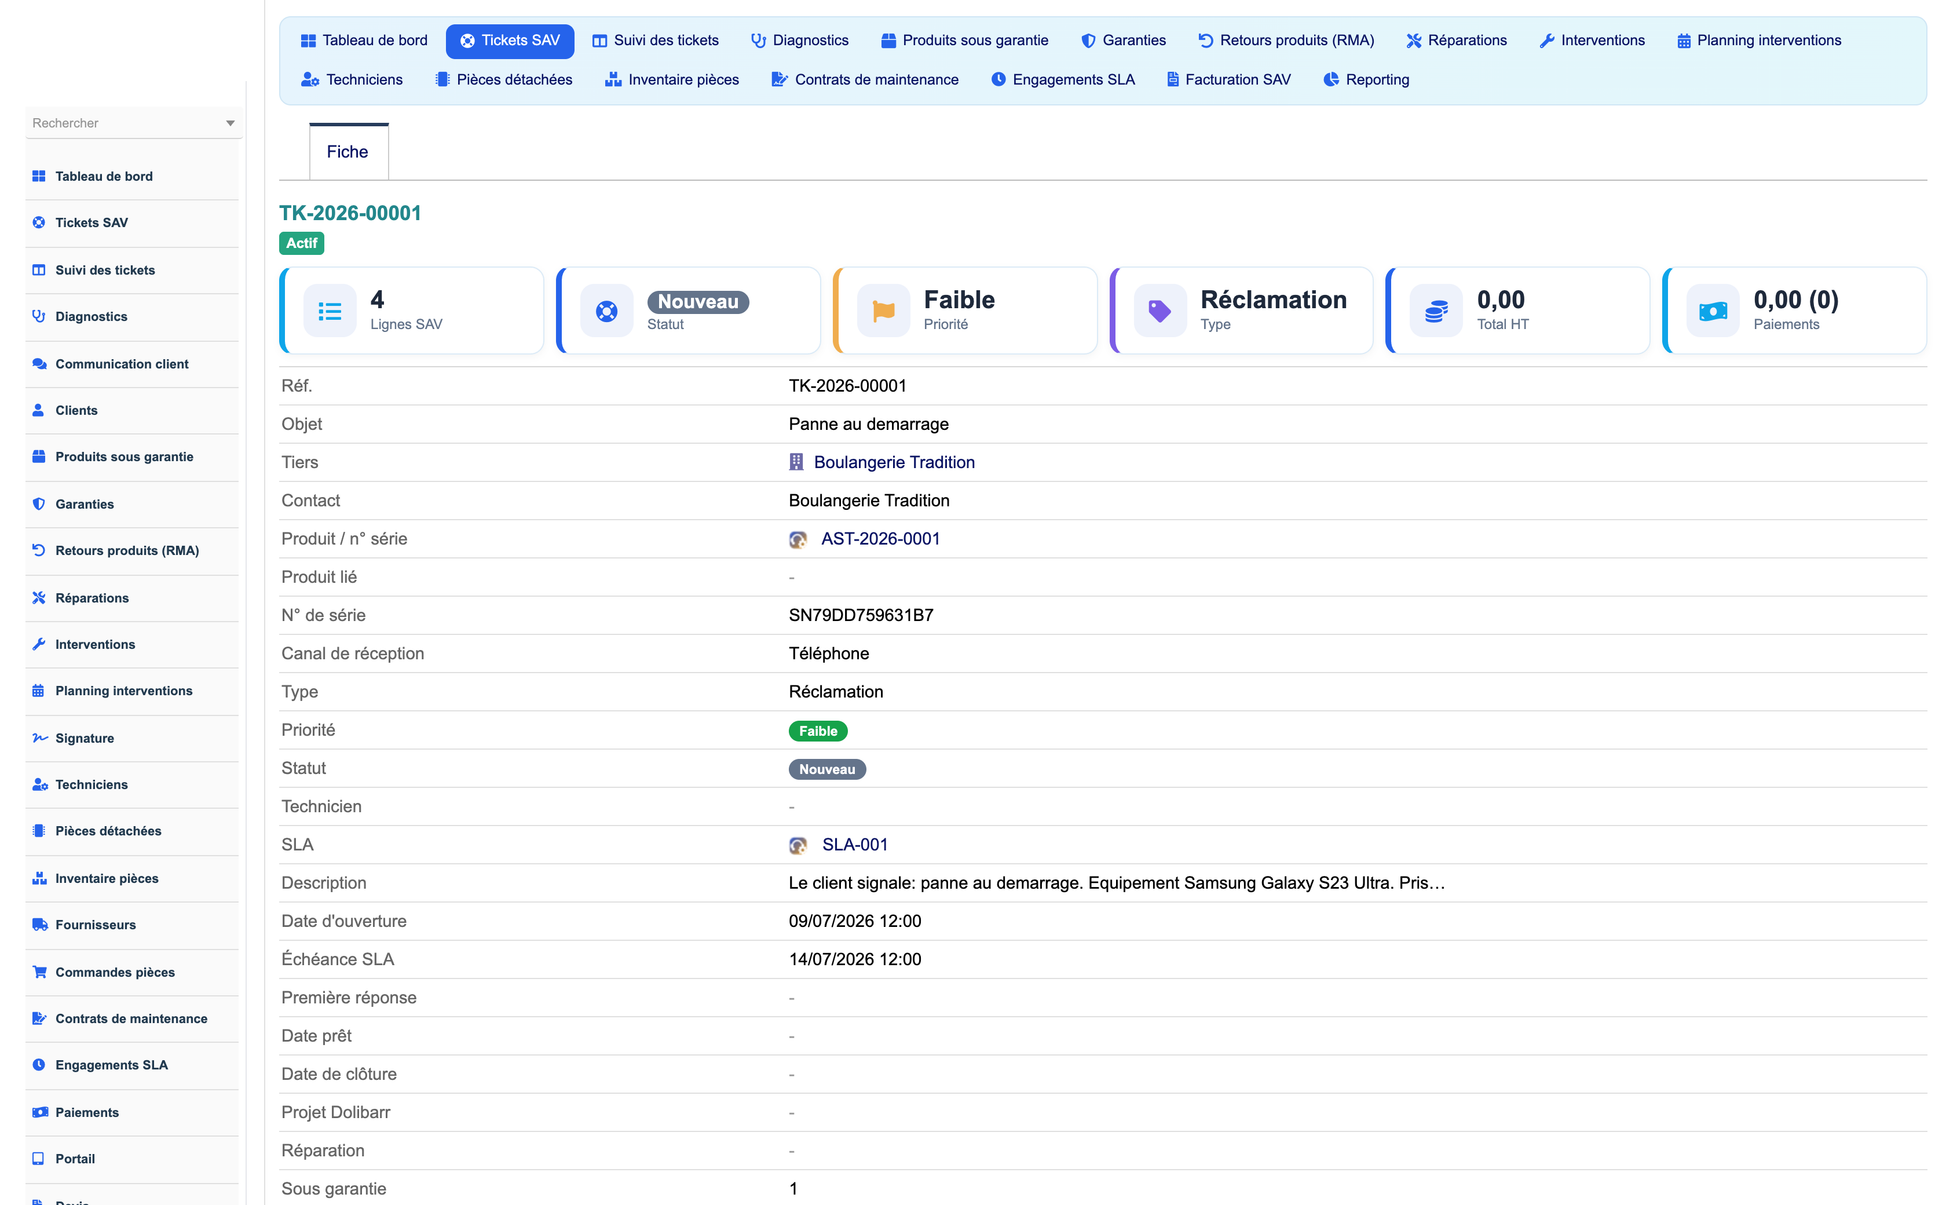This screenshot has width=1946, height=1205.
Task: Click the ticket title TK-2026-00001 heading
Action: click(350, 213)
